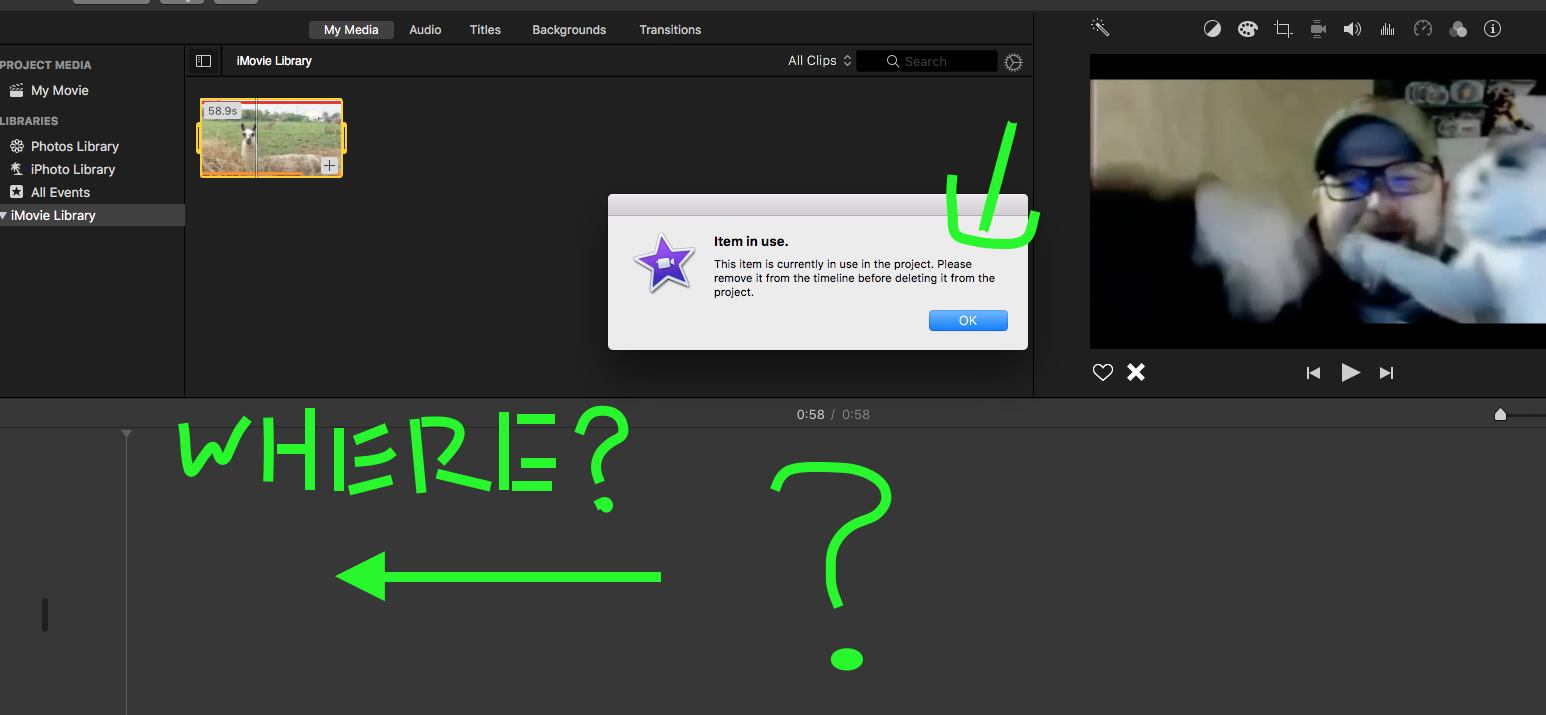This screenshot has height=715, width=1546.
Task: Open browser settings gear icon
Action: (1013, 62)
